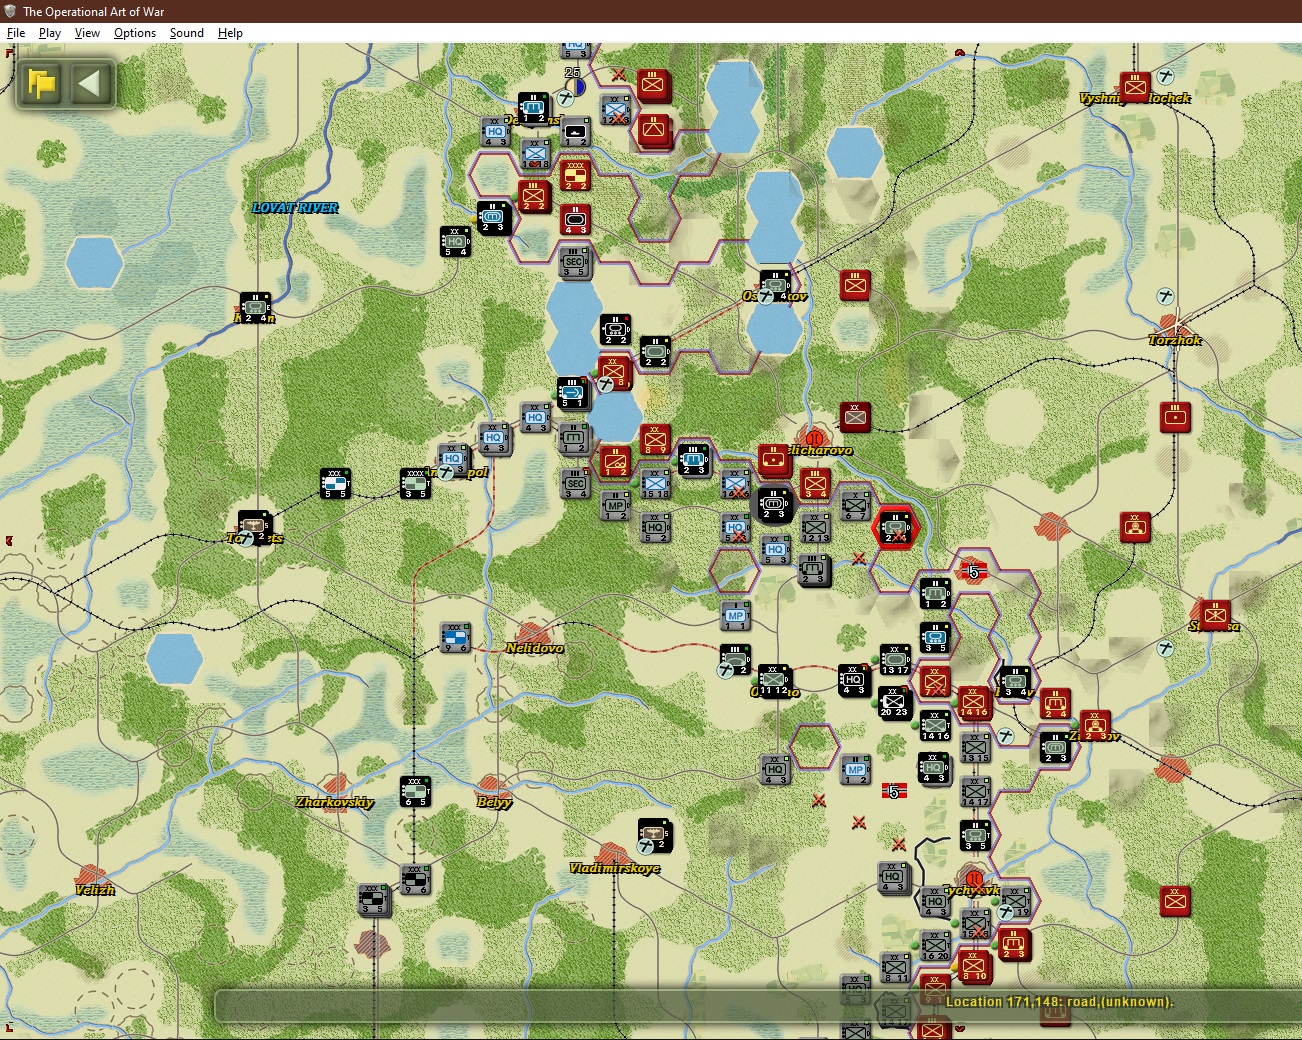
Task: Select the red artillery unit at Selizharovo
Action: pos(774,461)
